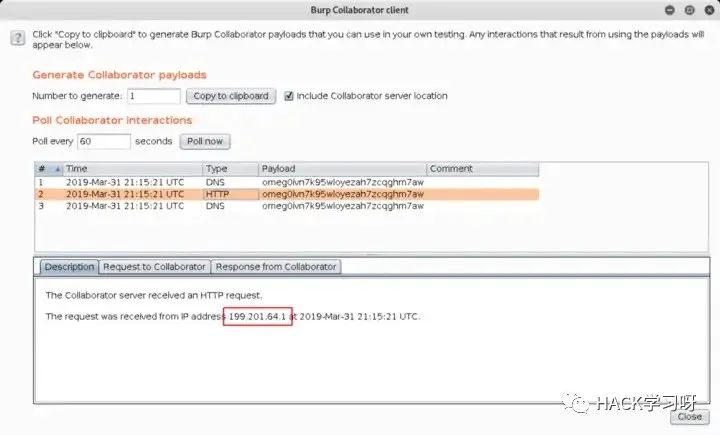This screenshot has width=720, height=435.
Task: Open the Response from Collaborator tab
Action: coord(276,267)
